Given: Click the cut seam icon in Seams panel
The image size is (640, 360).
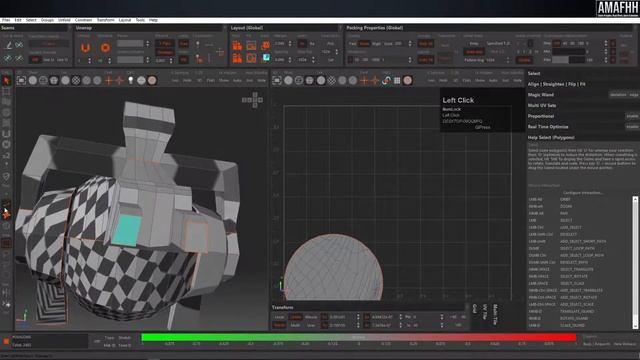Looking at the screenshot, I should tap(8, 46).
